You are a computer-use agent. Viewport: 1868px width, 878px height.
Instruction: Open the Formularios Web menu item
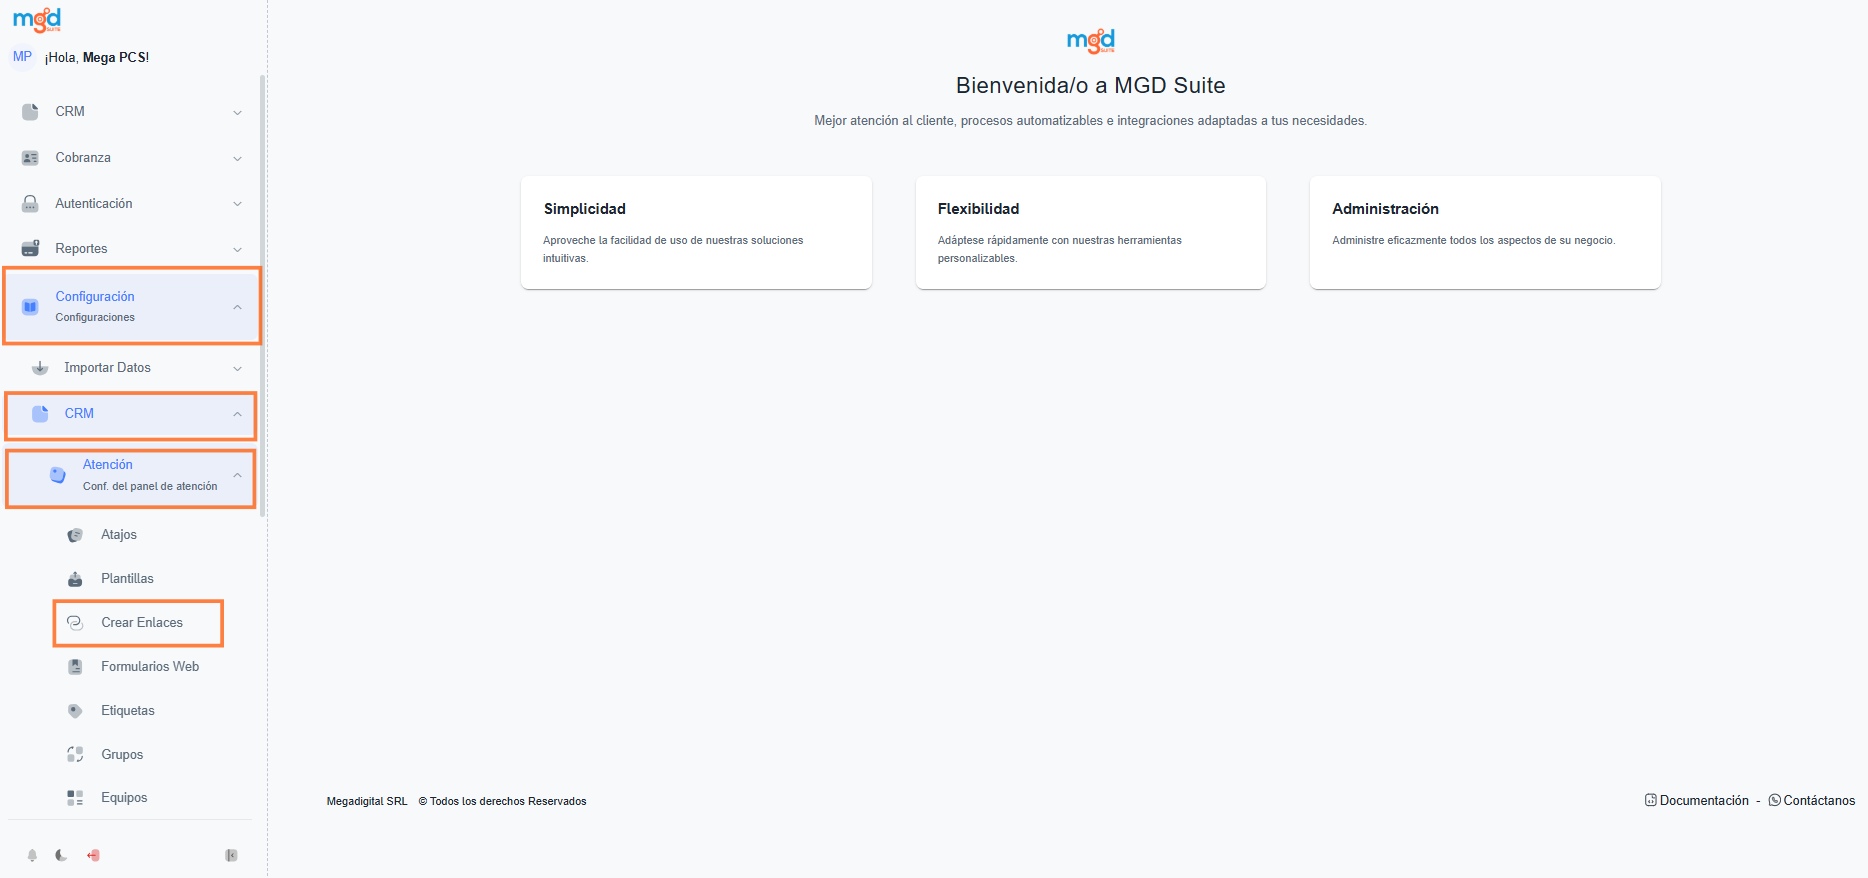pyautogui.click(x=149, y=667)
